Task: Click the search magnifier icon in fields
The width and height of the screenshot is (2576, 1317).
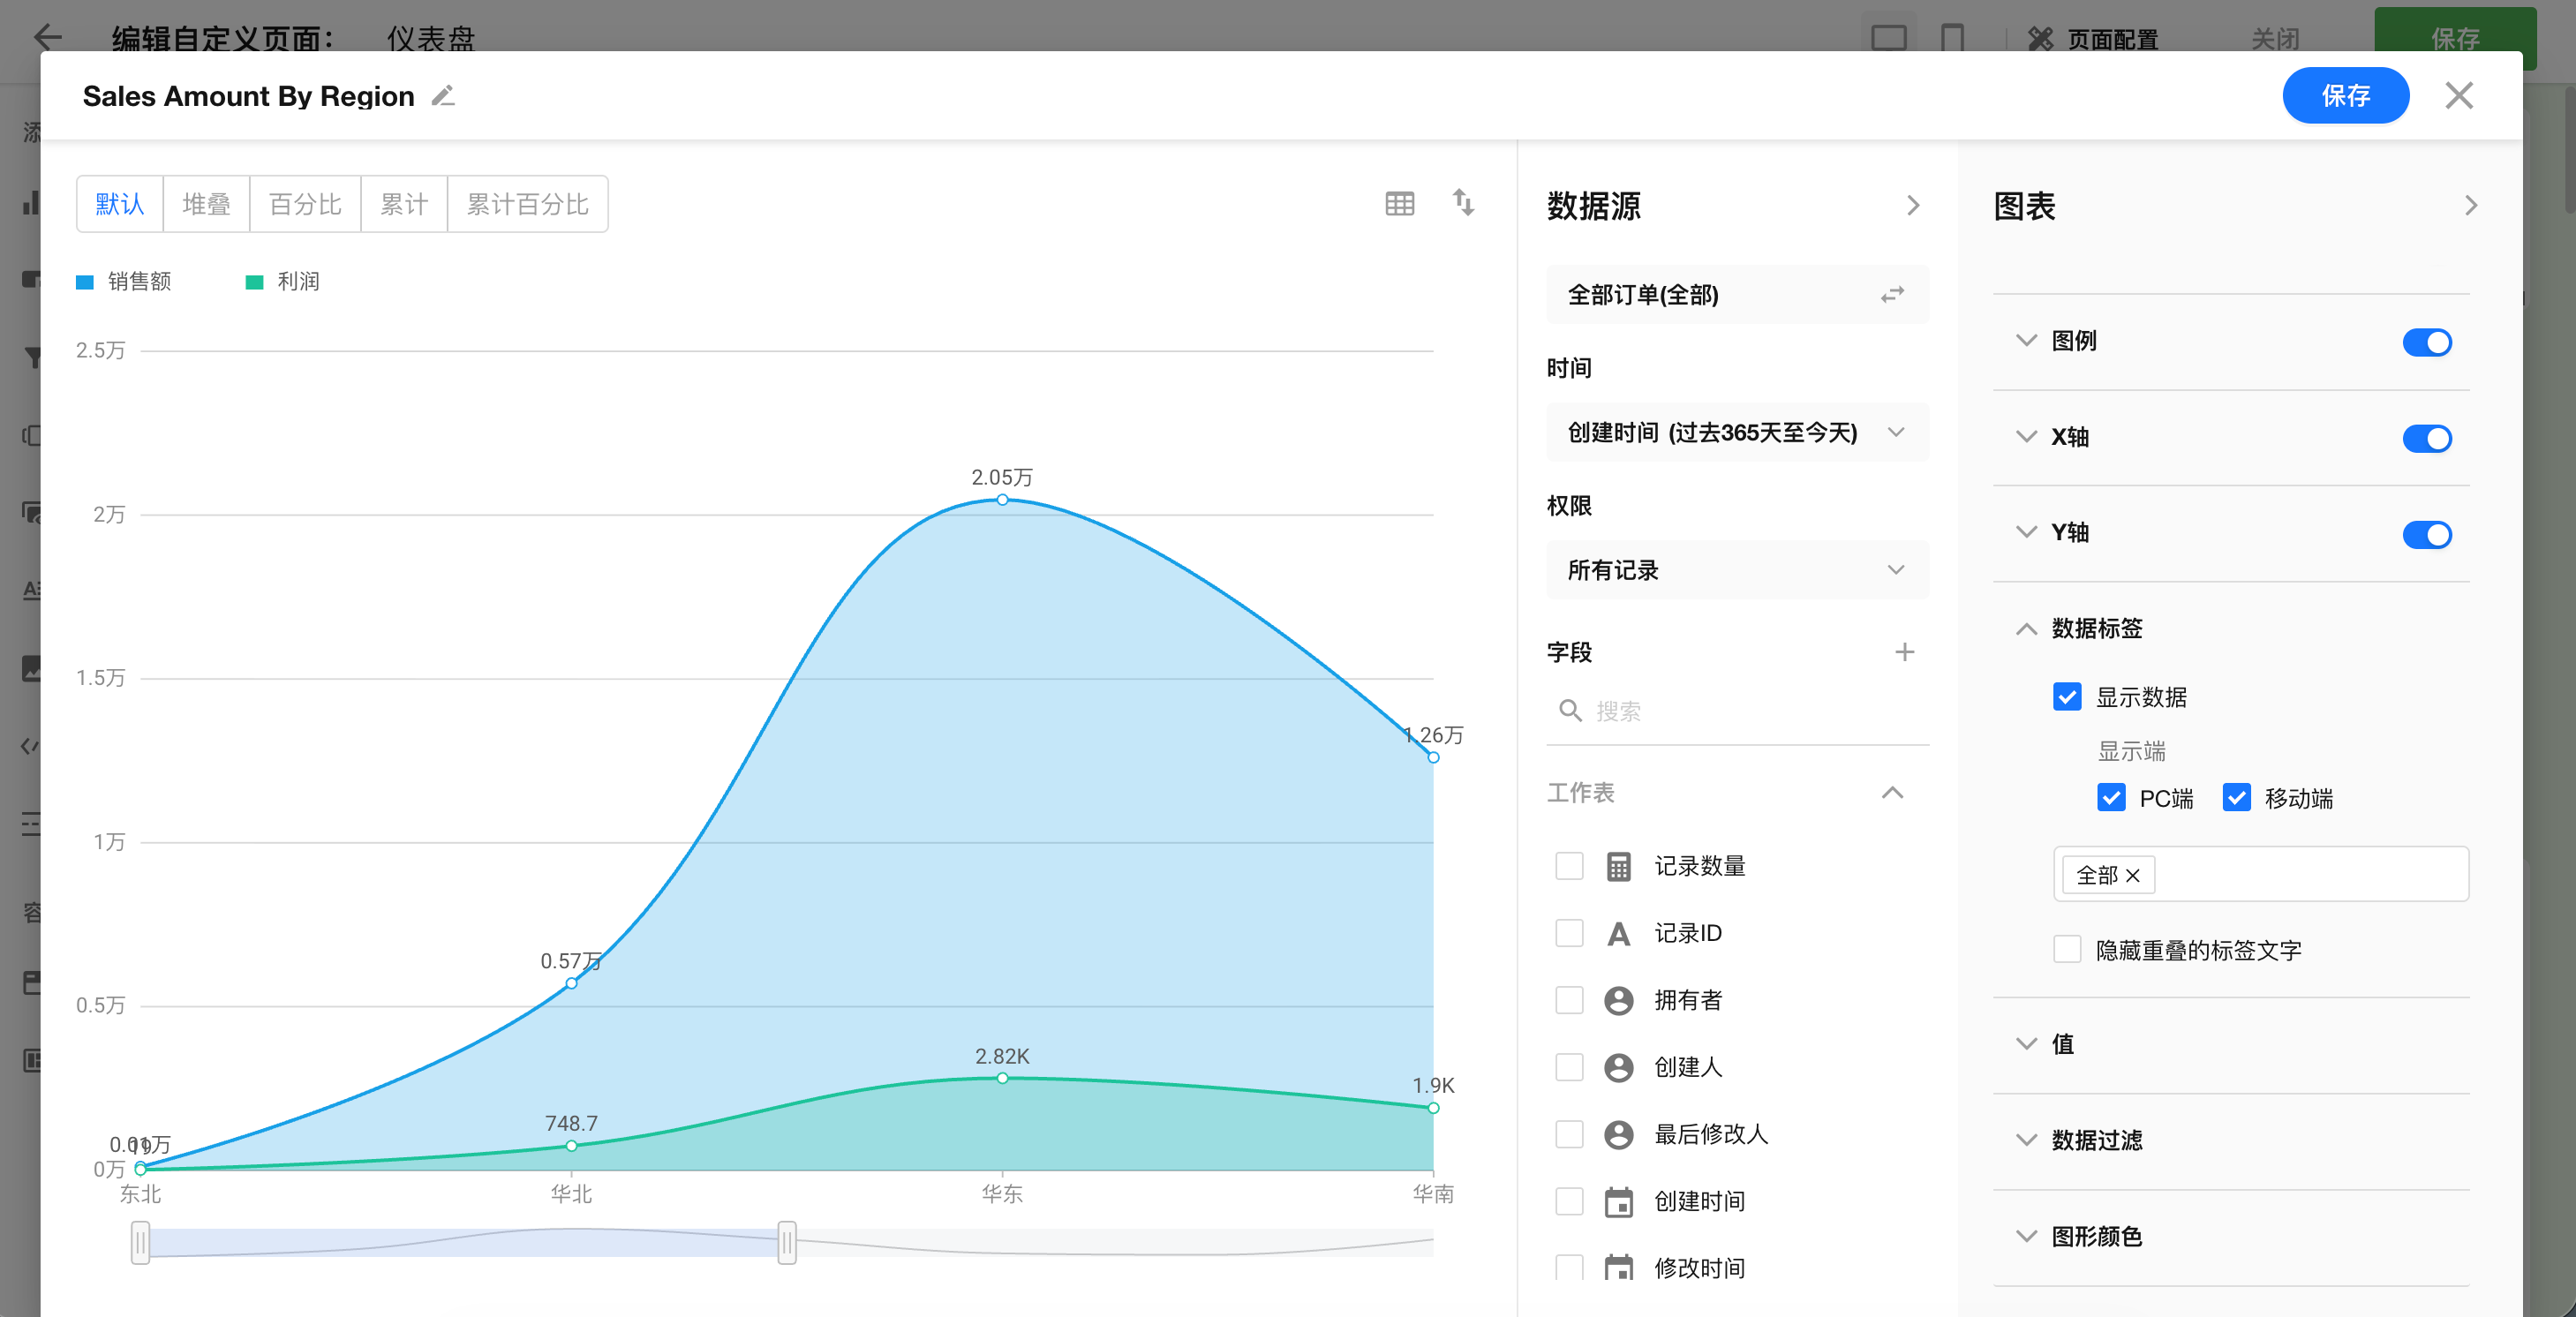Action: pyautogui.click(x=1570, y=711)
